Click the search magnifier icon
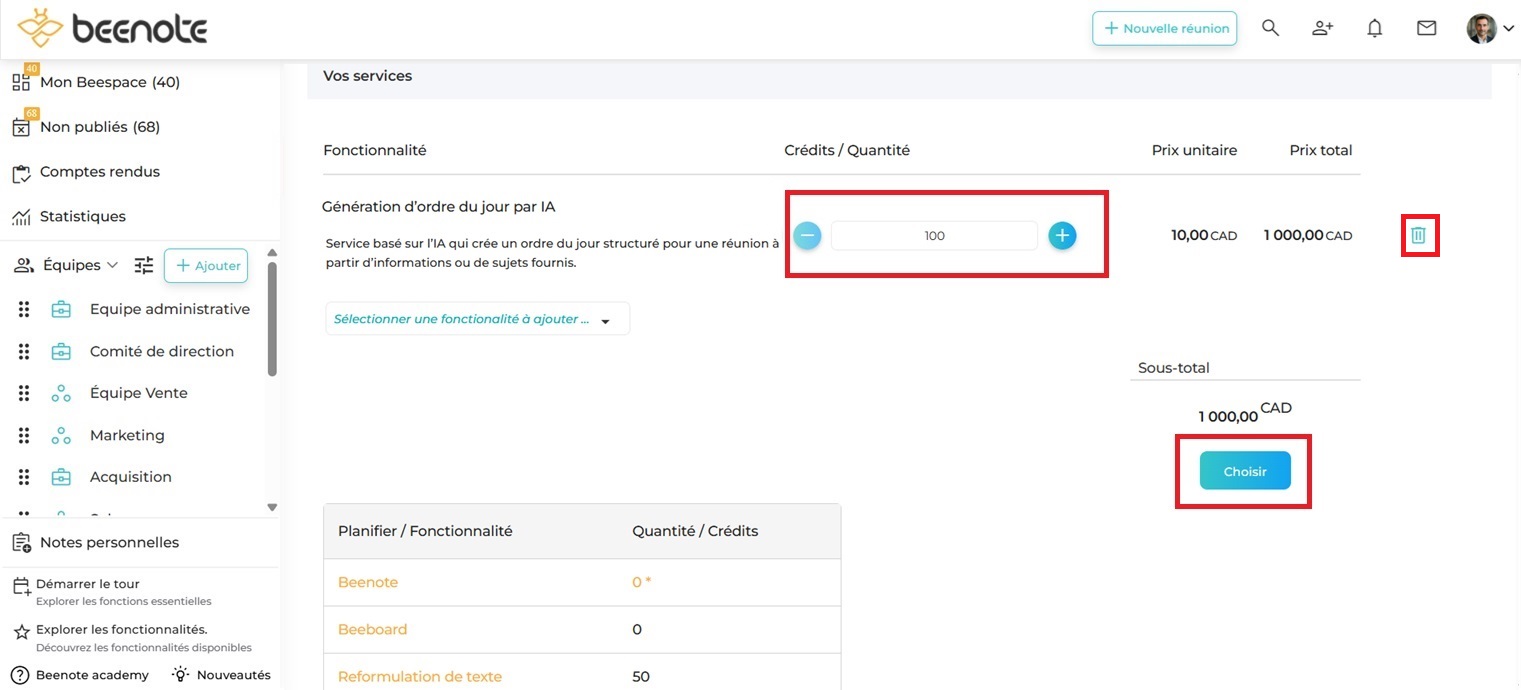The width and height of the screenshot is (1521, 690). pyautogui.click(x=1270, y=28)
